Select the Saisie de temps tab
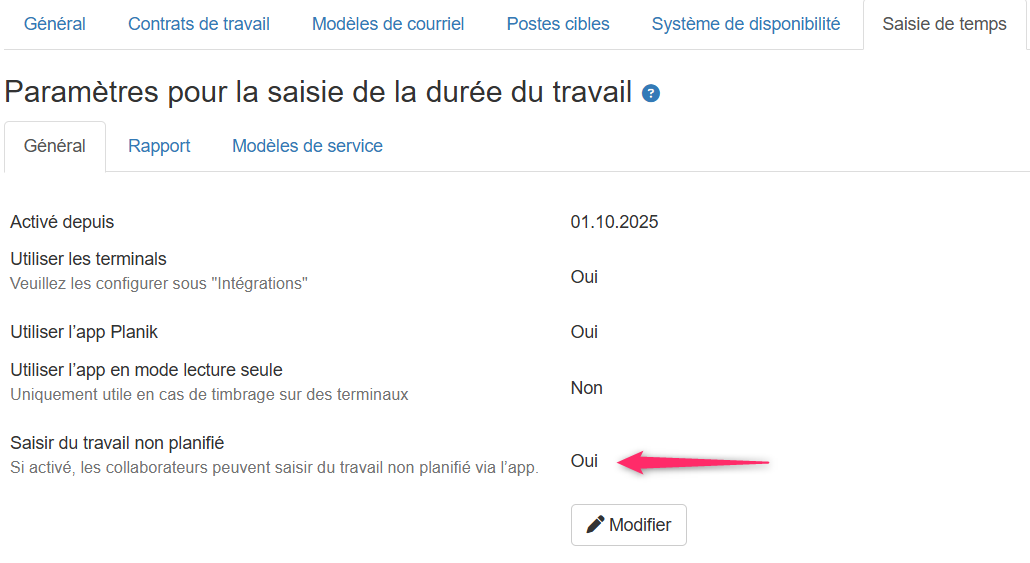The width and height of the screenshot is (1030, 563). [944, 24]
